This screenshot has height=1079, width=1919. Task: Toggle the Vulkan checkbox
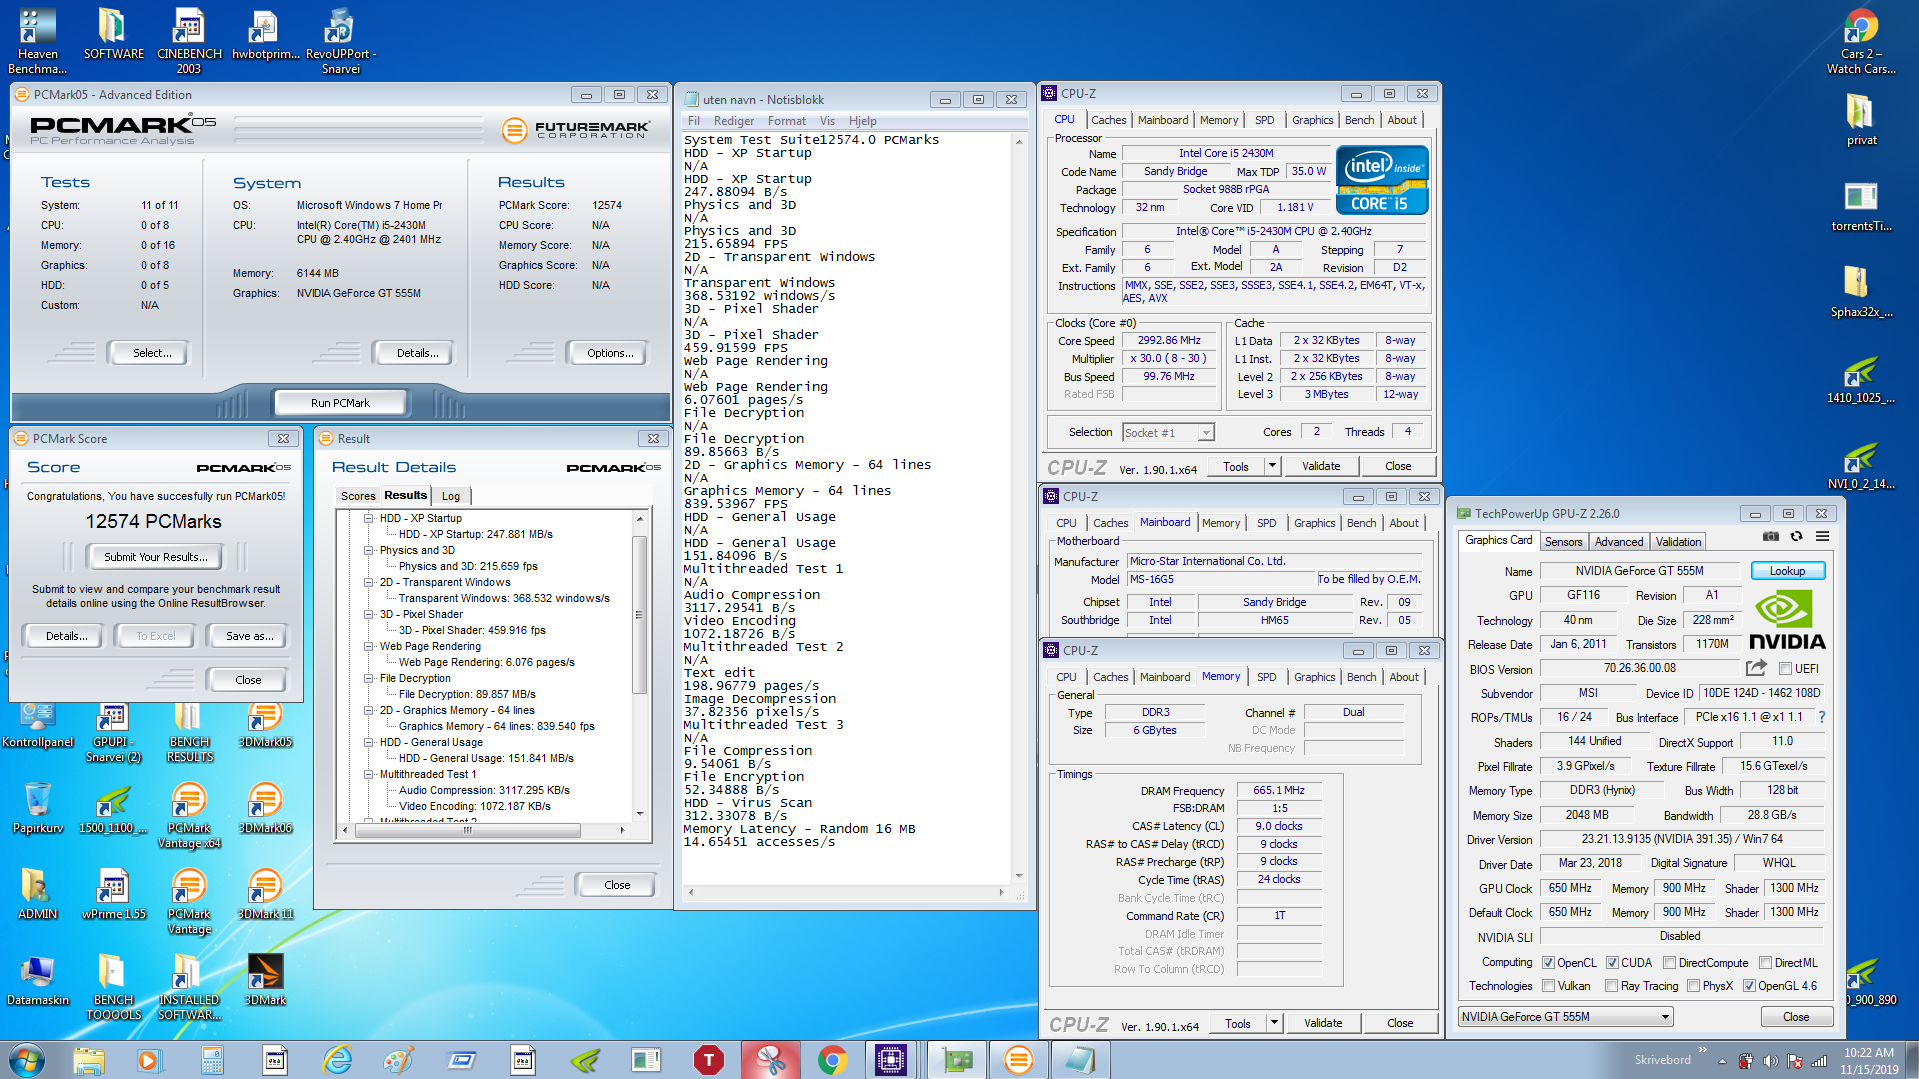[x=1548, y=986]
